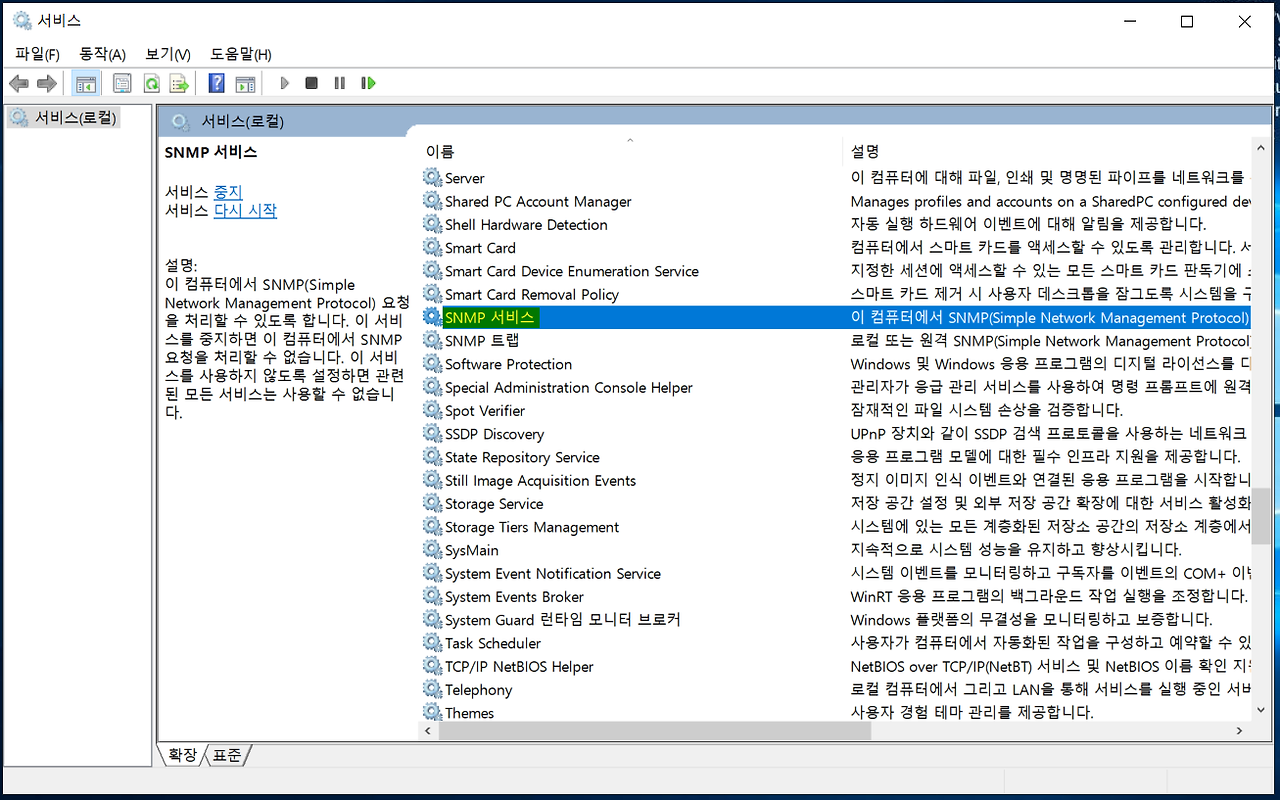This screenshot has height=800, width=1280.
Task: Select the SNMP 서비스 row name
Action: click(490, 318)
